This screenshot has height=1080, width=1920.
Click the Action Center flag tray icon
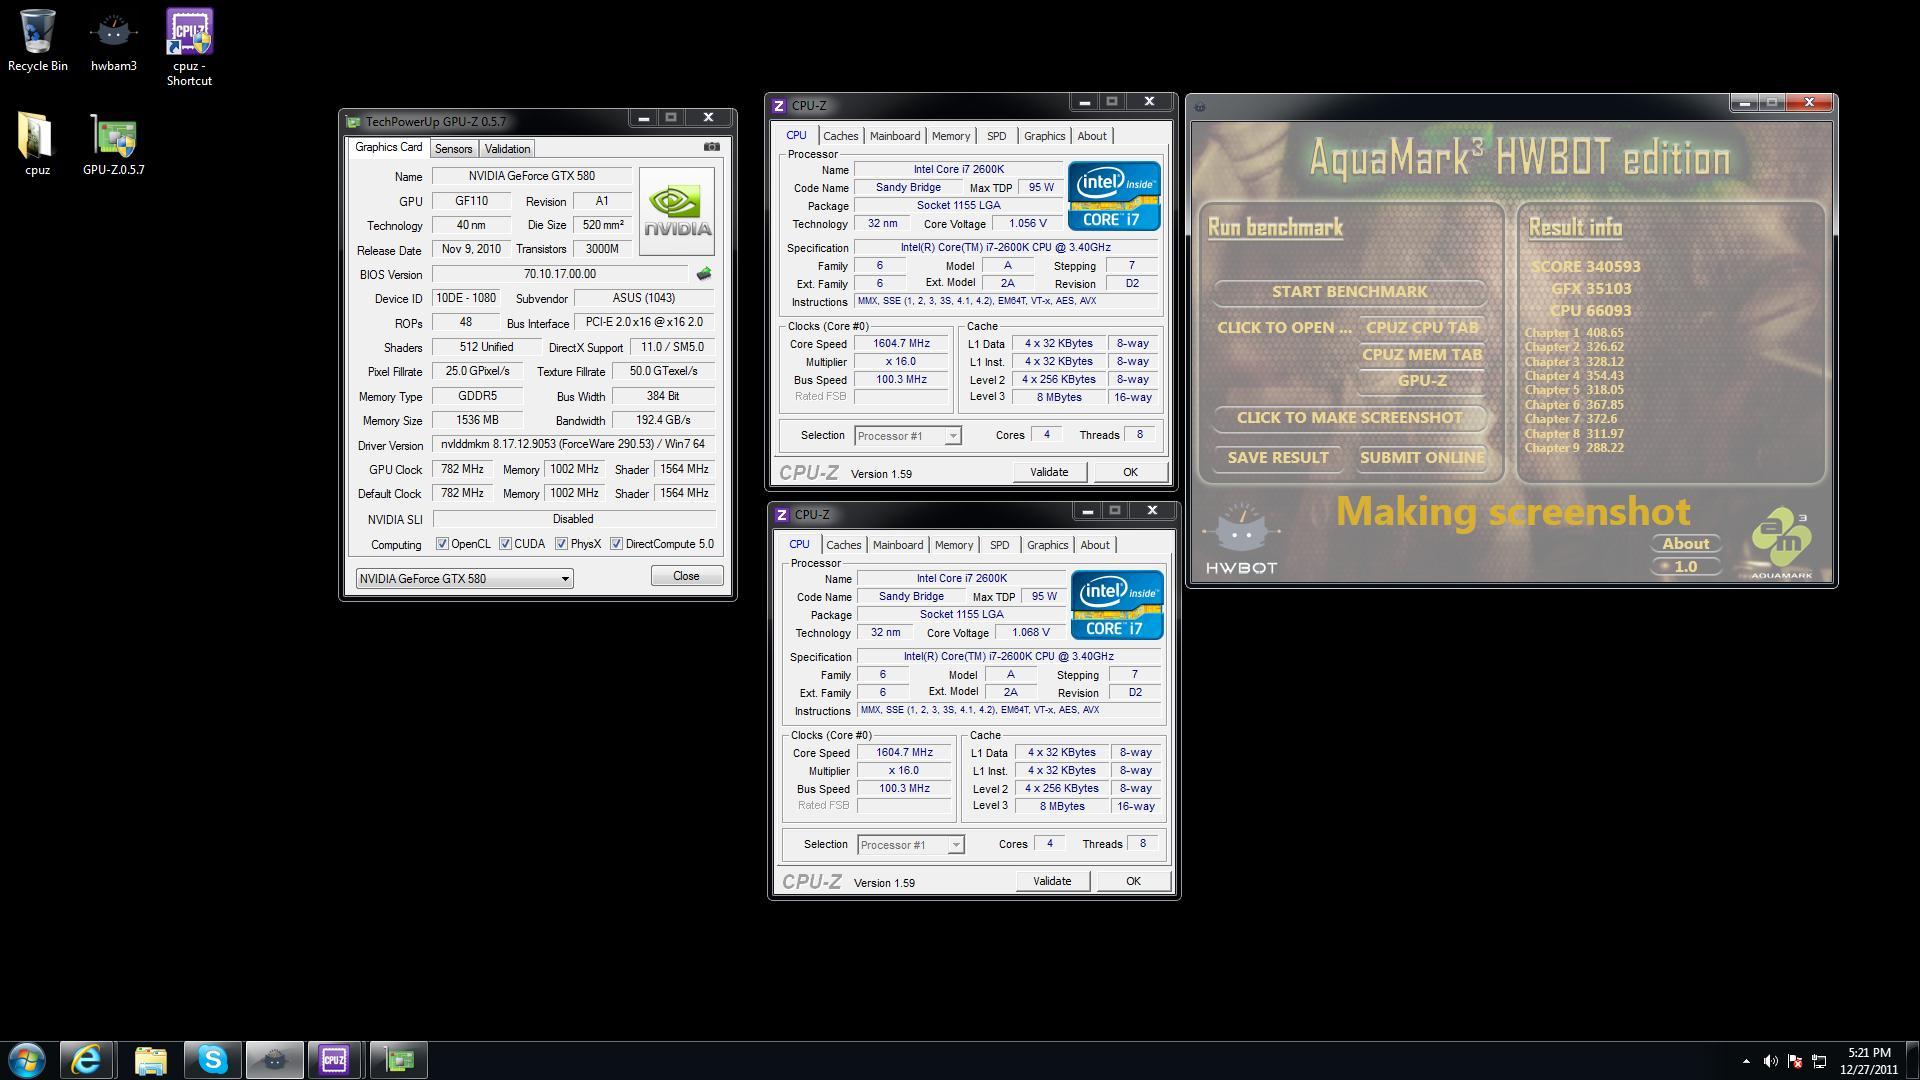click(x=1795, y=1061)
